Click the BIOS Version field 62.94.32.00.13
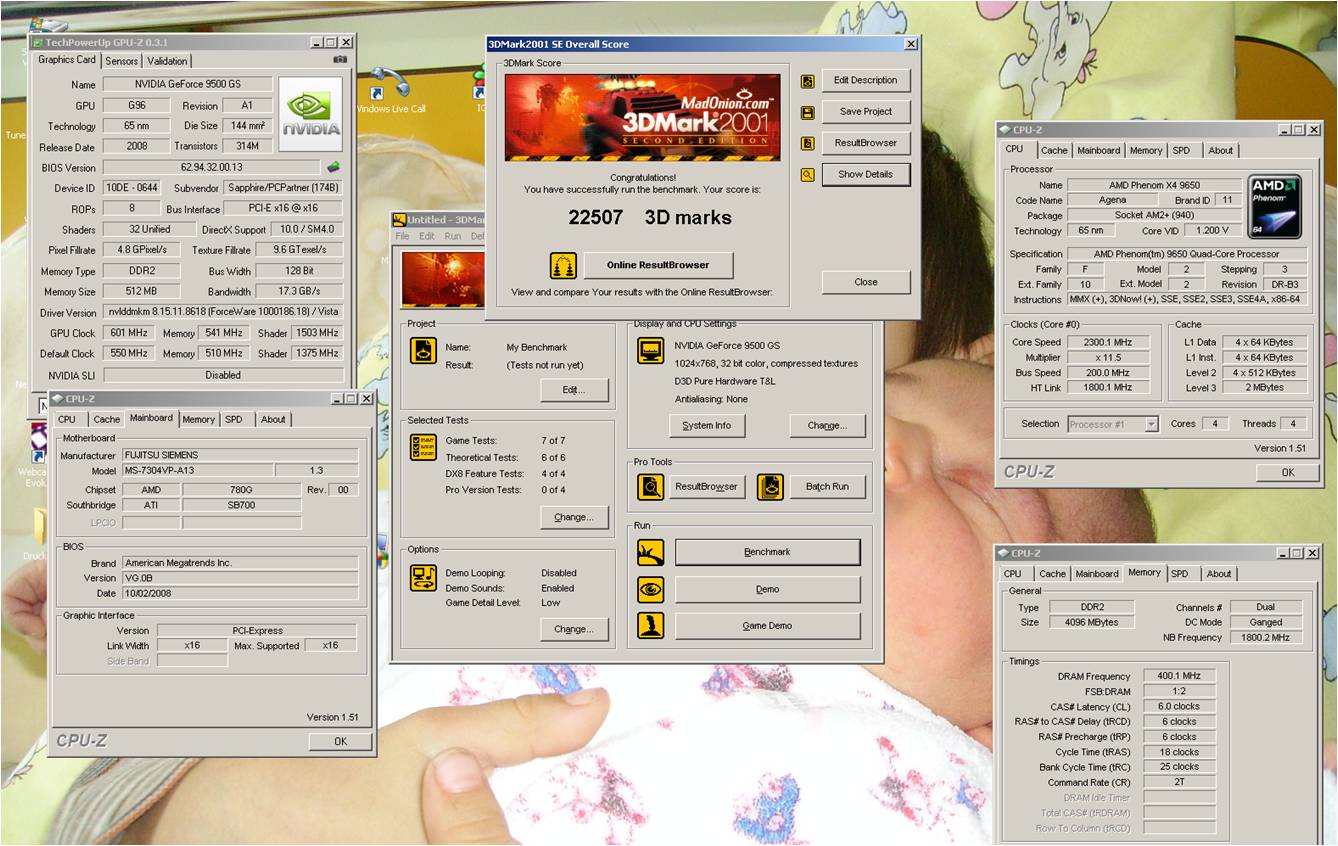 212,167
